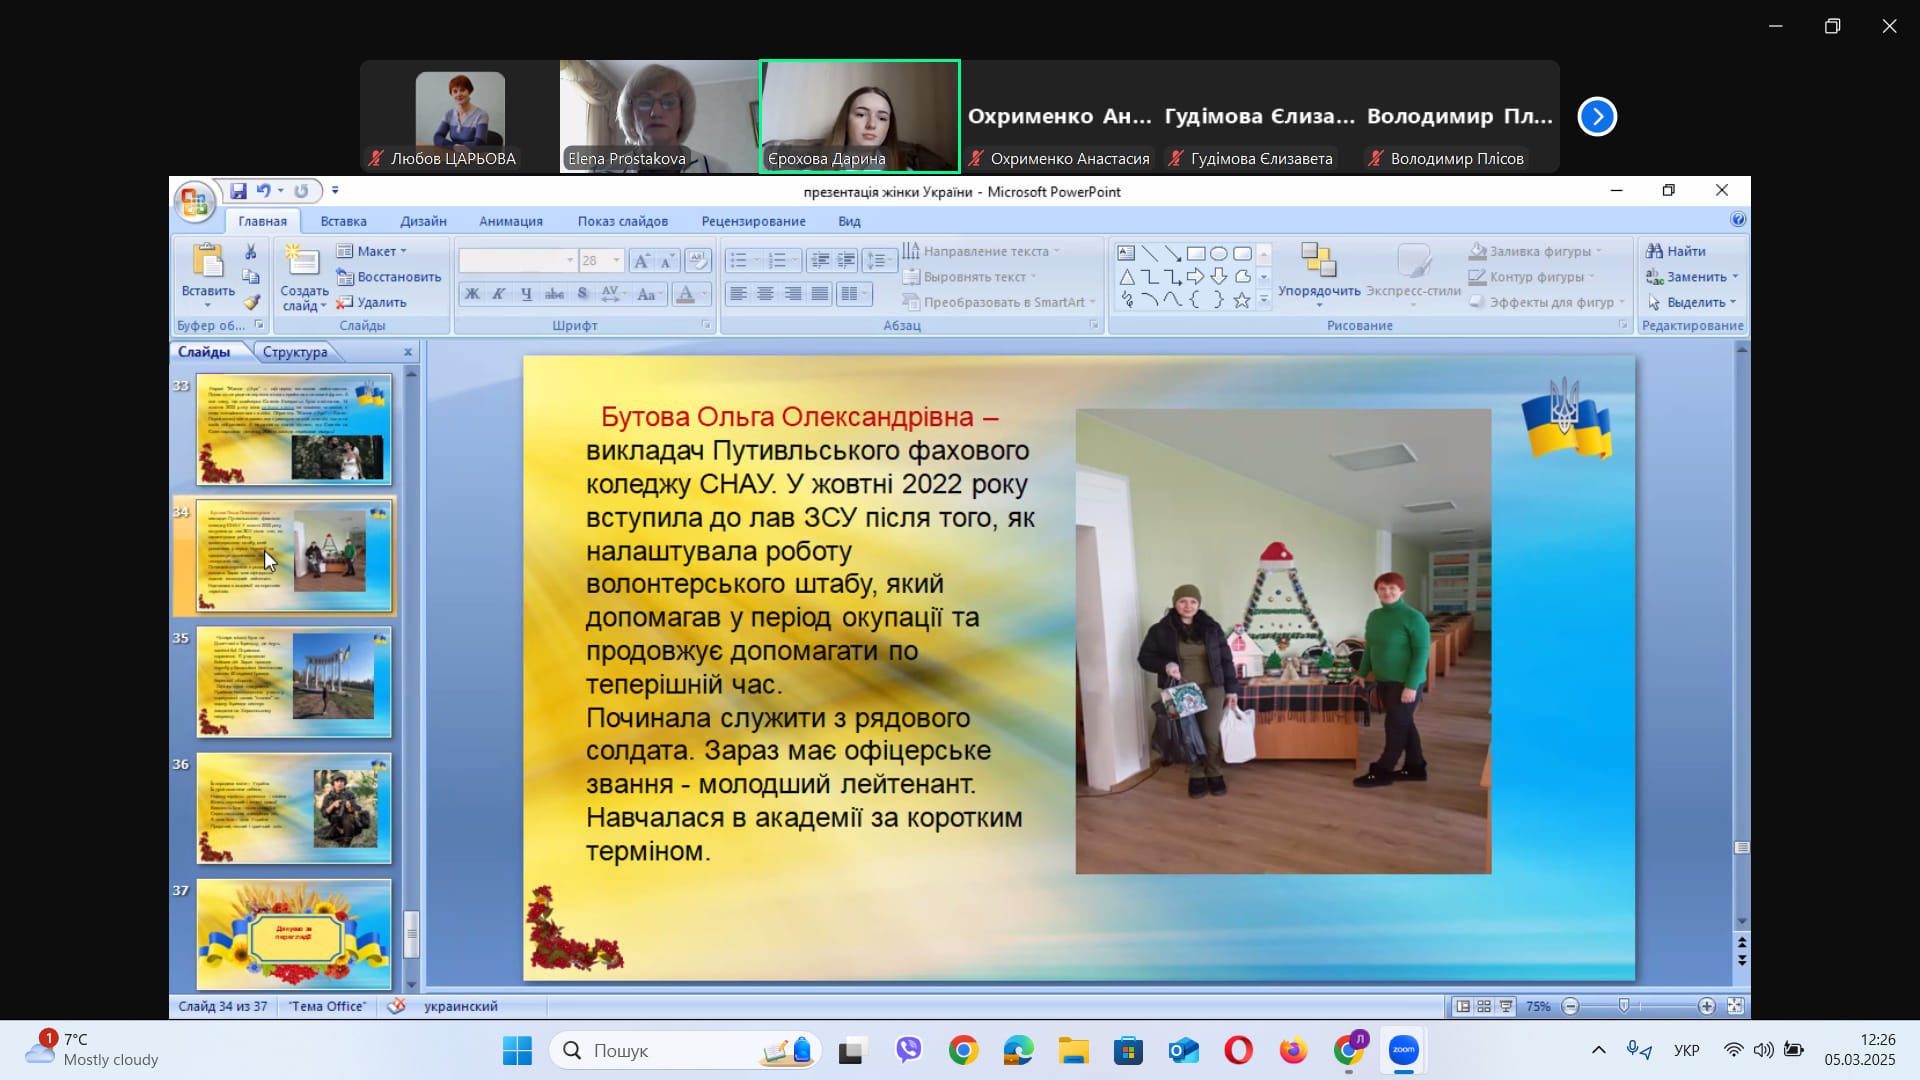Switch to the Структура outline tab
This screenshot has height=1080, width=1920.
(295, 352)
